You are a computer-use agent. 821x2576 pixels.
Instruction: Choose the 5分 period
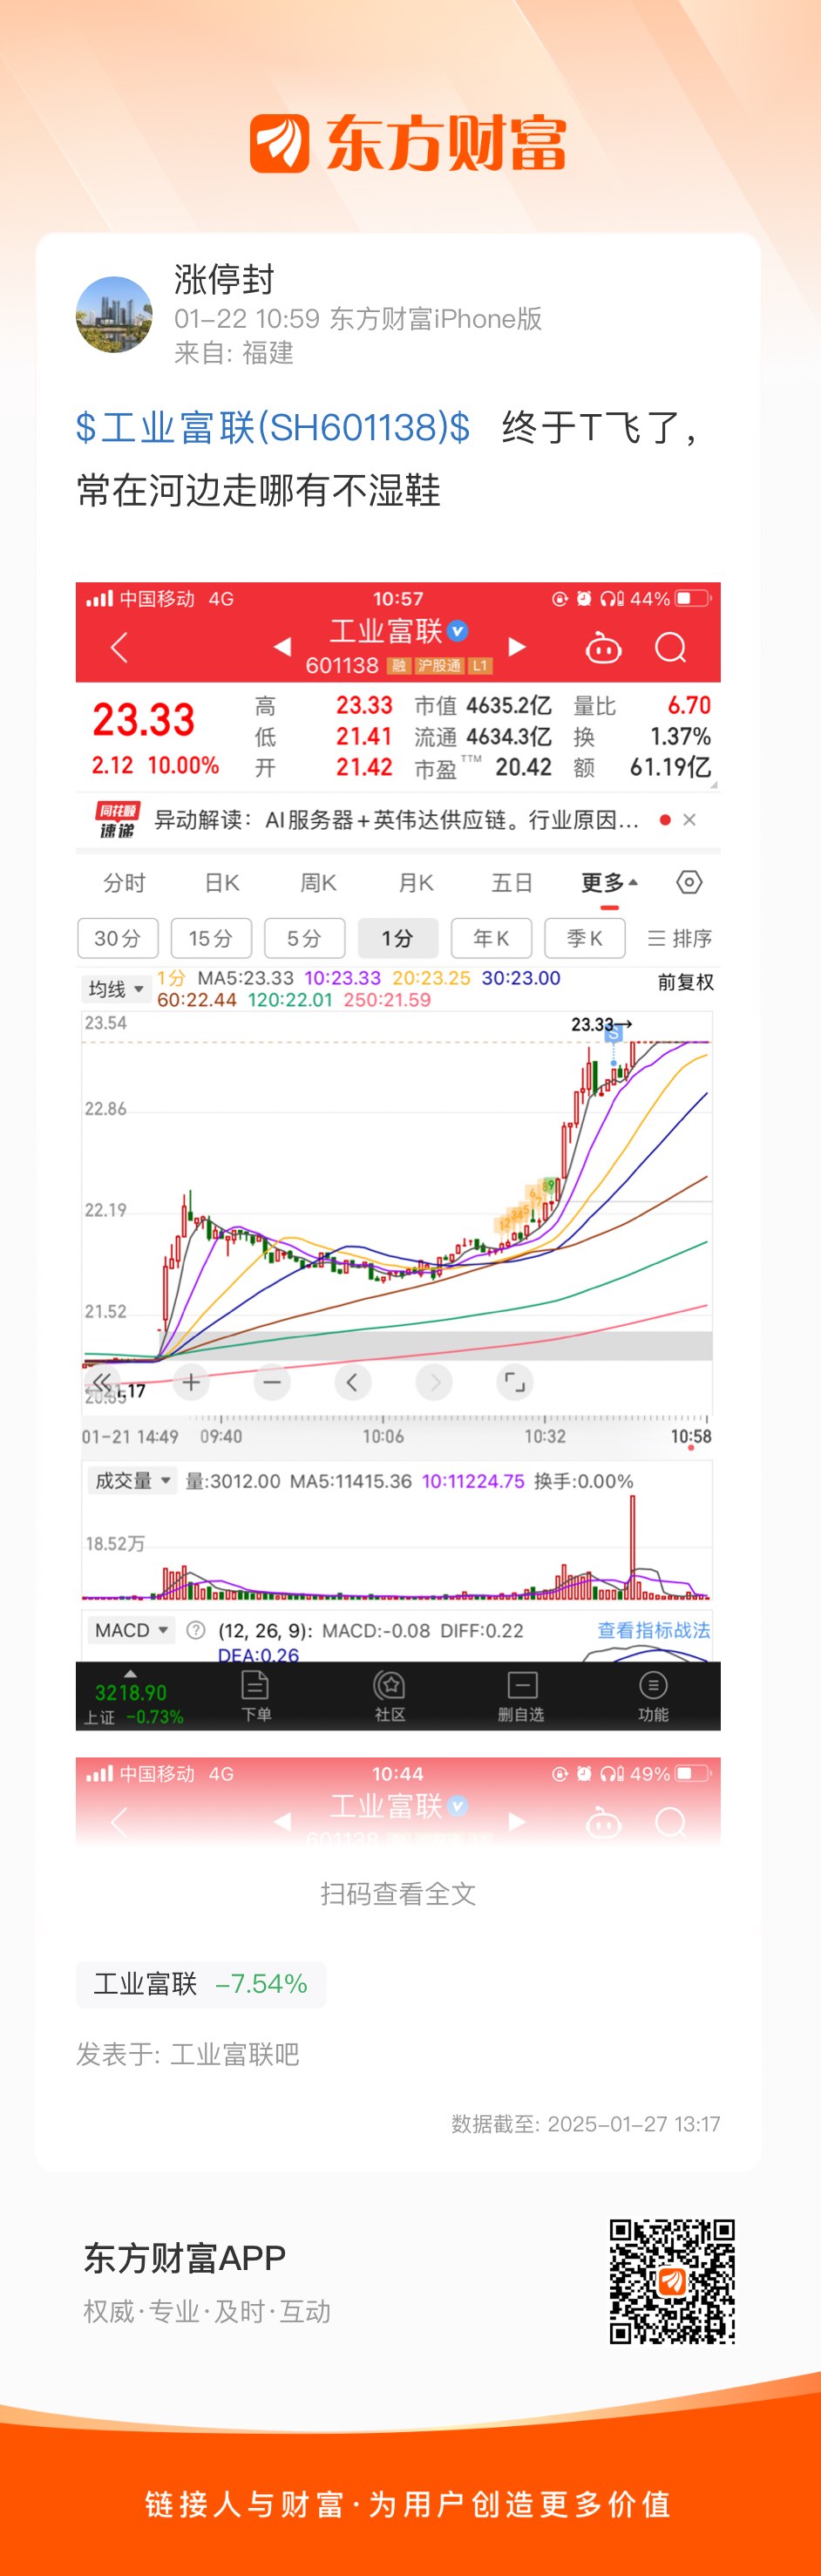coord(305,938)
